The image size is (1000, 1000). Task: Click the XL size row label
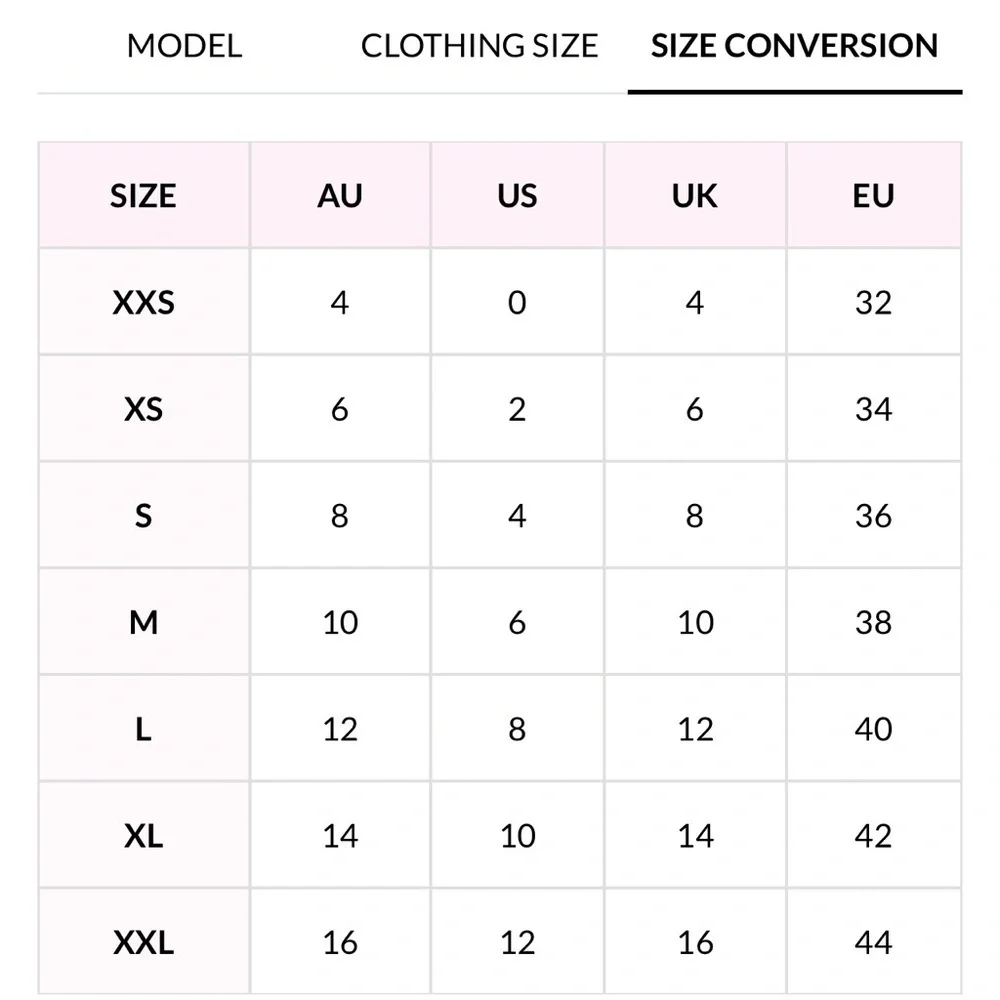click(x=143, y=836)
